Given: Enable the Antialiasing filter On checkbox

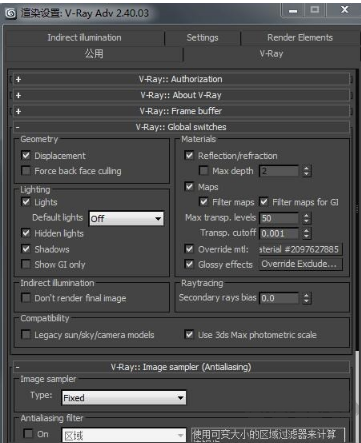Looking at the screenshot, I should point(28,434).
